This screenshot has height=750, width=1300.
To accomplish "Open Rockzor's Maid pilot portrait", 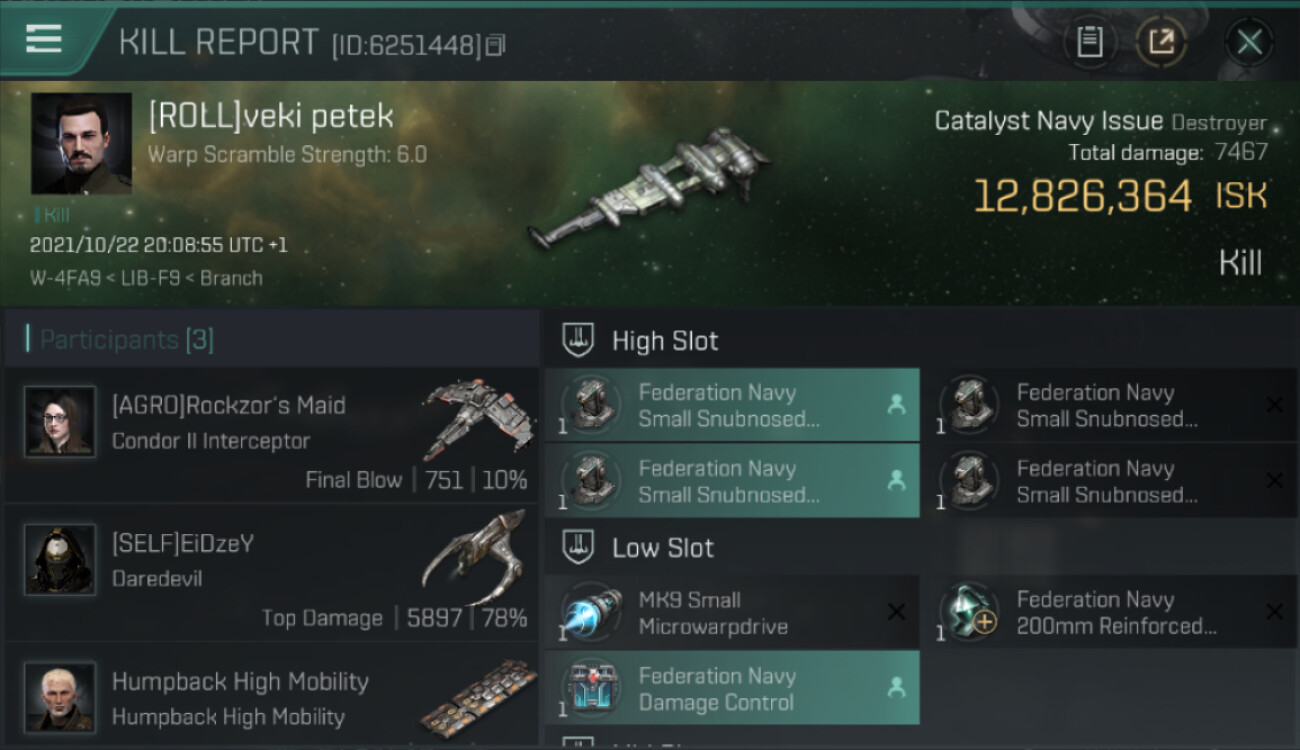I will pos(60,422).
